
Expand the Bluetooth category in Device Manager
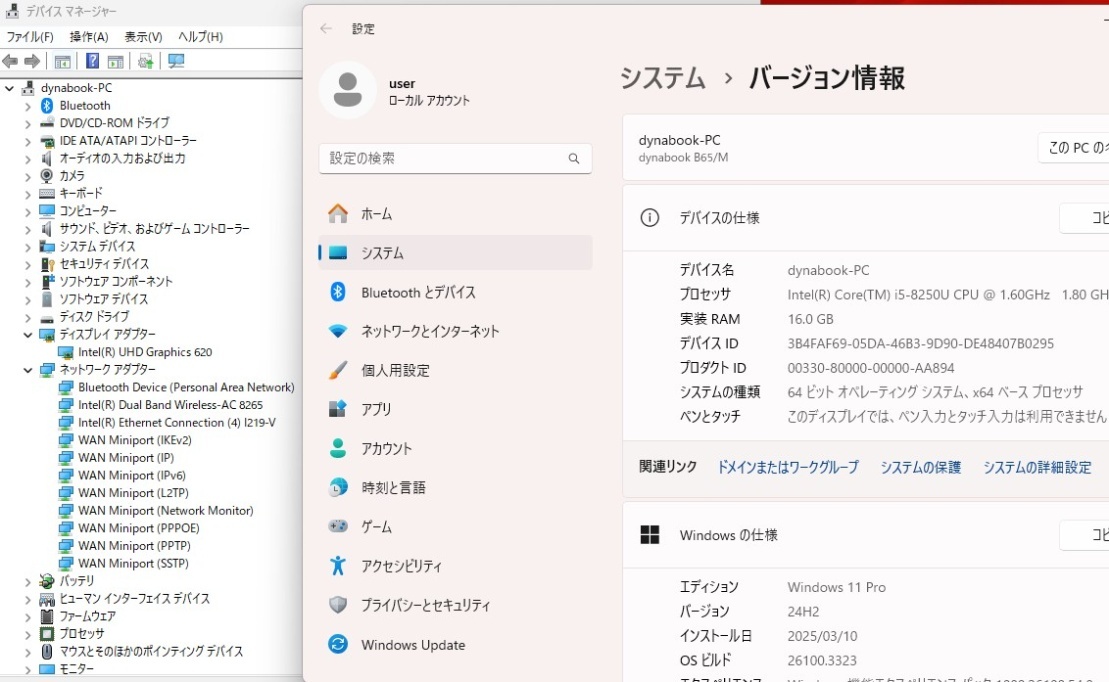coord(28,106)
